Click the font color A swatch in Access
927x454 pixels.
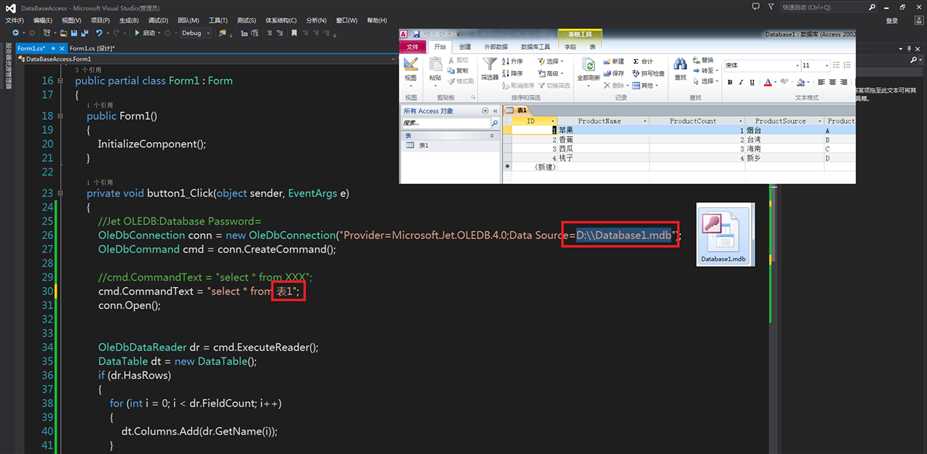coord(768,82)
